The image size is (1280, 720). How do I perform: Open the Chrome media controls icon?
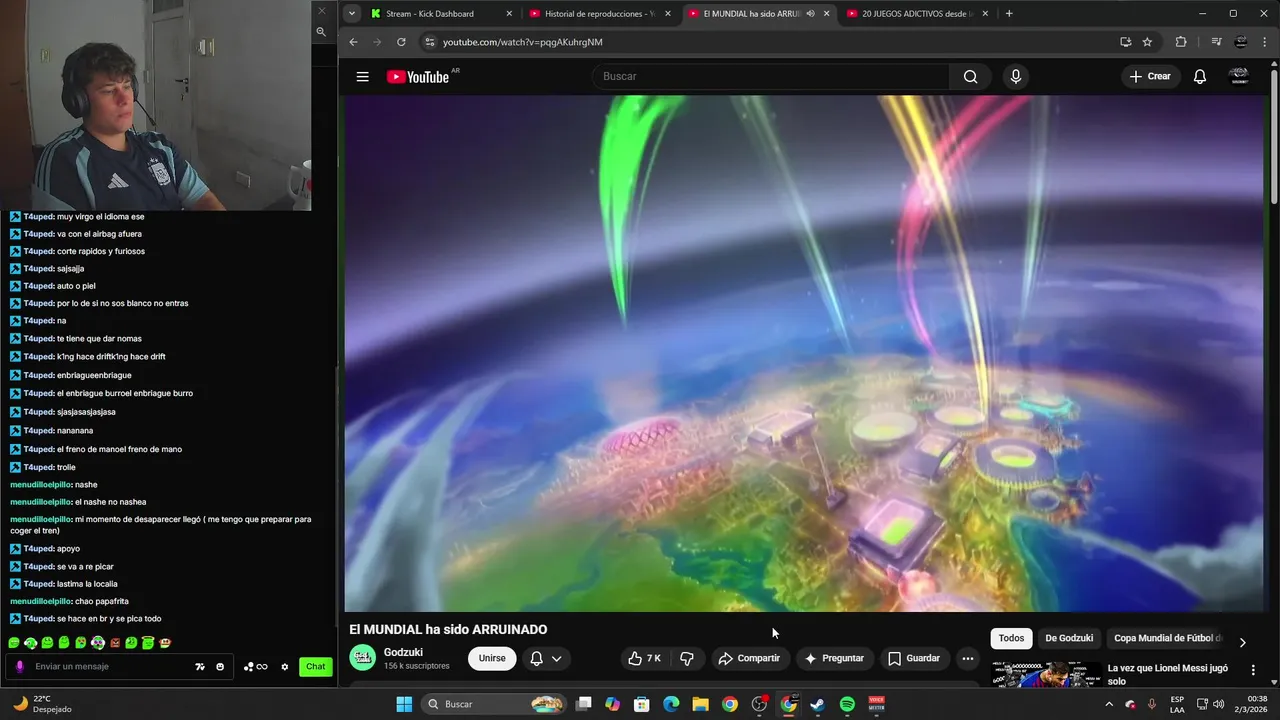(x=1216, y=42)
